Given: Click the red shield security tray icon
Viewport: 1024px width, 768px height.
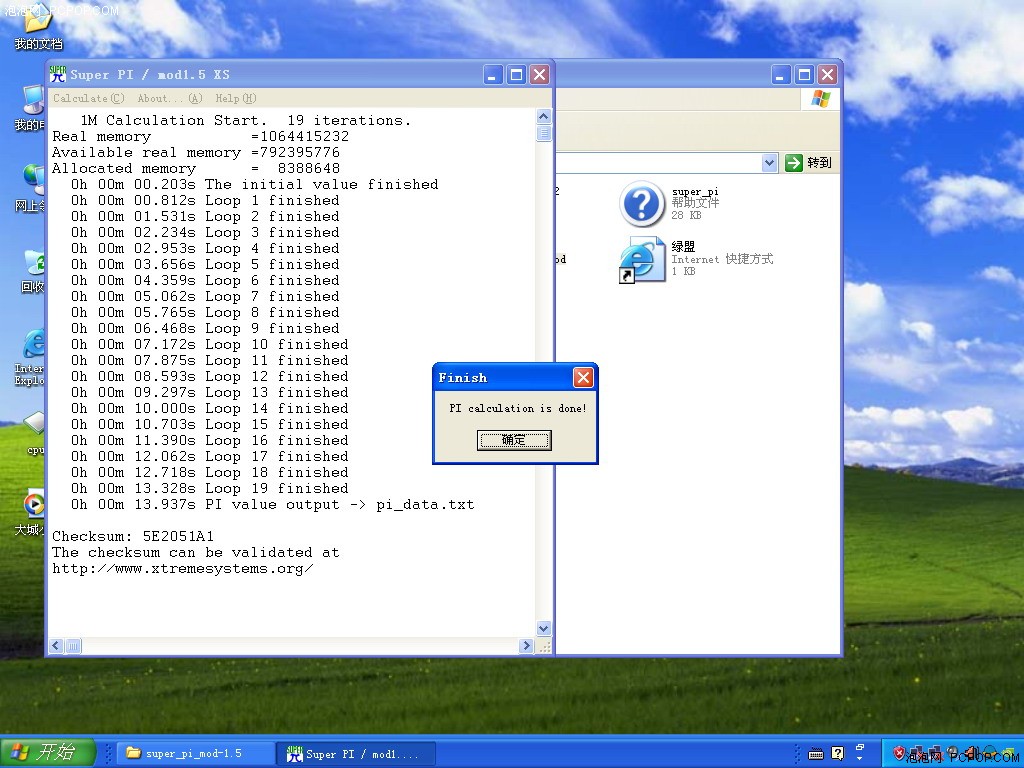Looking at the screenshot, I should 899,754.
